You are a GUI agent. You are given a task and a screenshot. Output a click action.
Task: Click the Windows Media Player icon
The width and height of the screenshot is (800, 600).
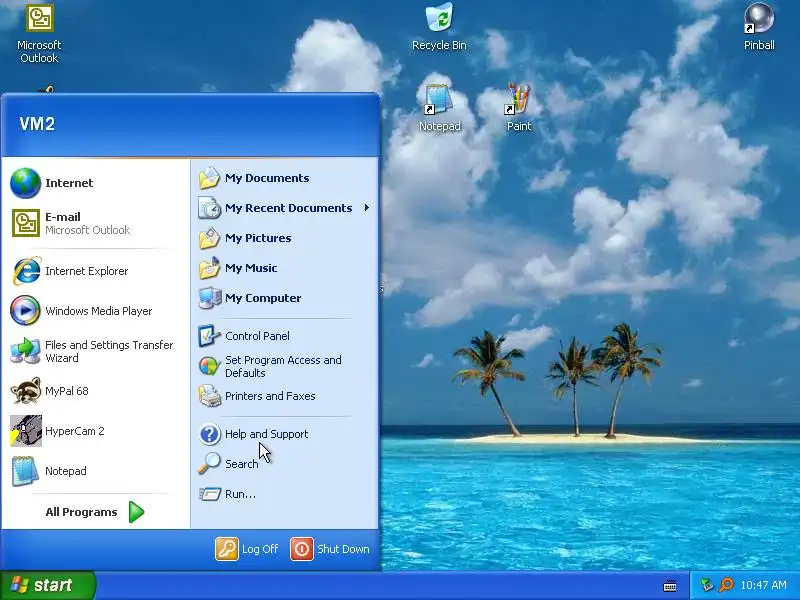(x=26, y=310)
